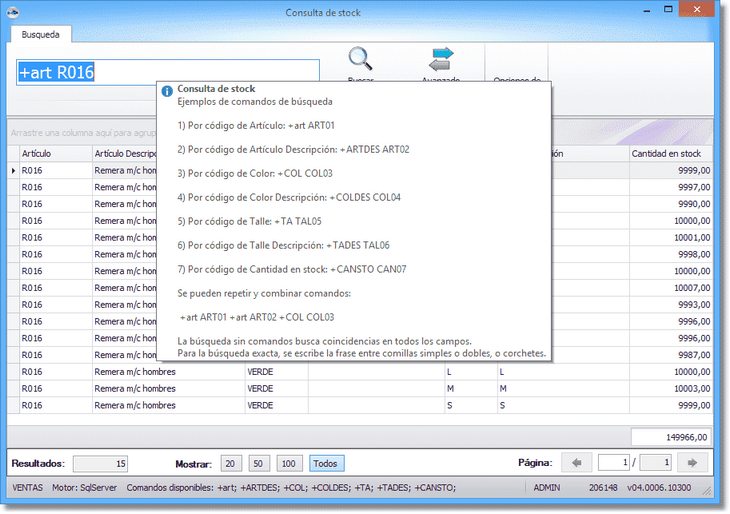Click the search box containing +art R016
The width and height of the screenshot is (730, 514).
[x=167, y=72]
